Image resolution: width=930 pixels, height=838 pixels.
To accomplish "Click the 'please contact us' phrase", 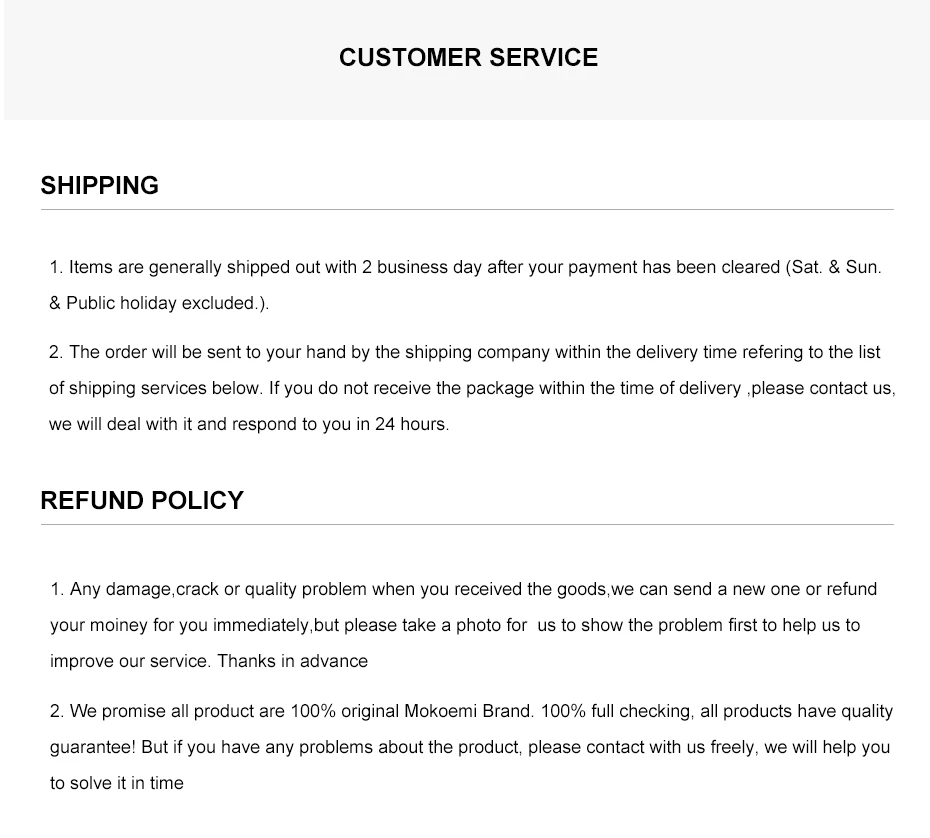I will 820,389.
